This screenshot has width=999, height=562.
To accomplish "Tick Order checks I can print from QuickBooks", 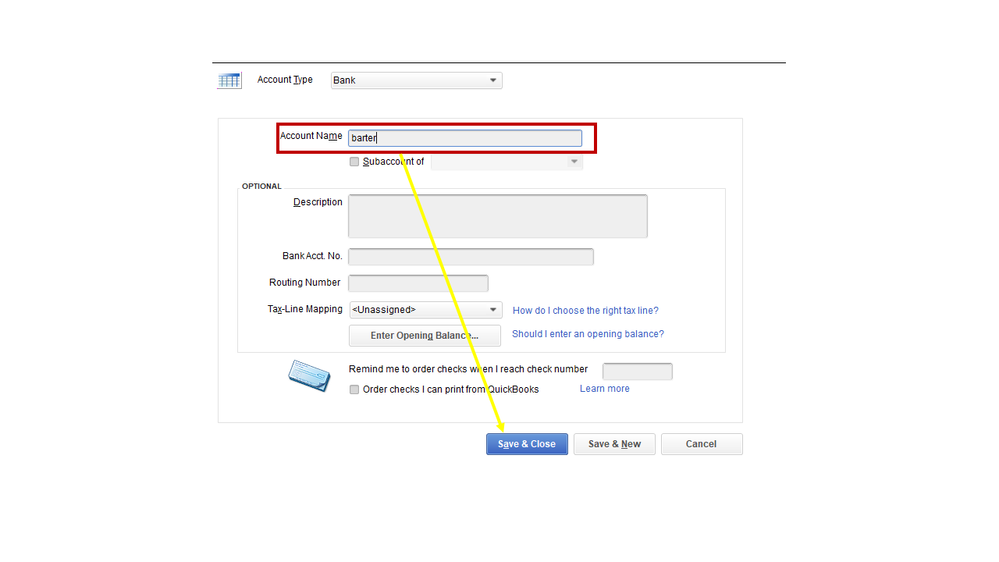I will (354, 389).
